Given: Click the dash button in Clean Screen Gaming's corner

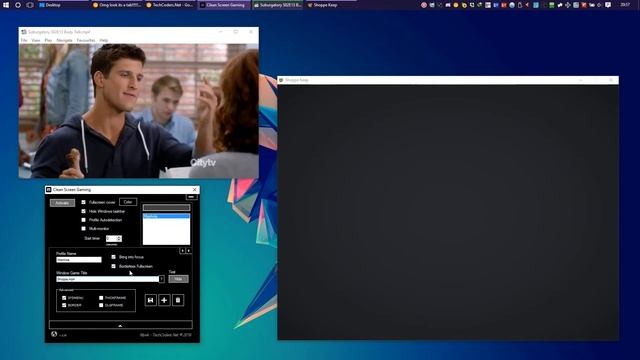Looking at the screenshot, I should (x=191, y=197).
